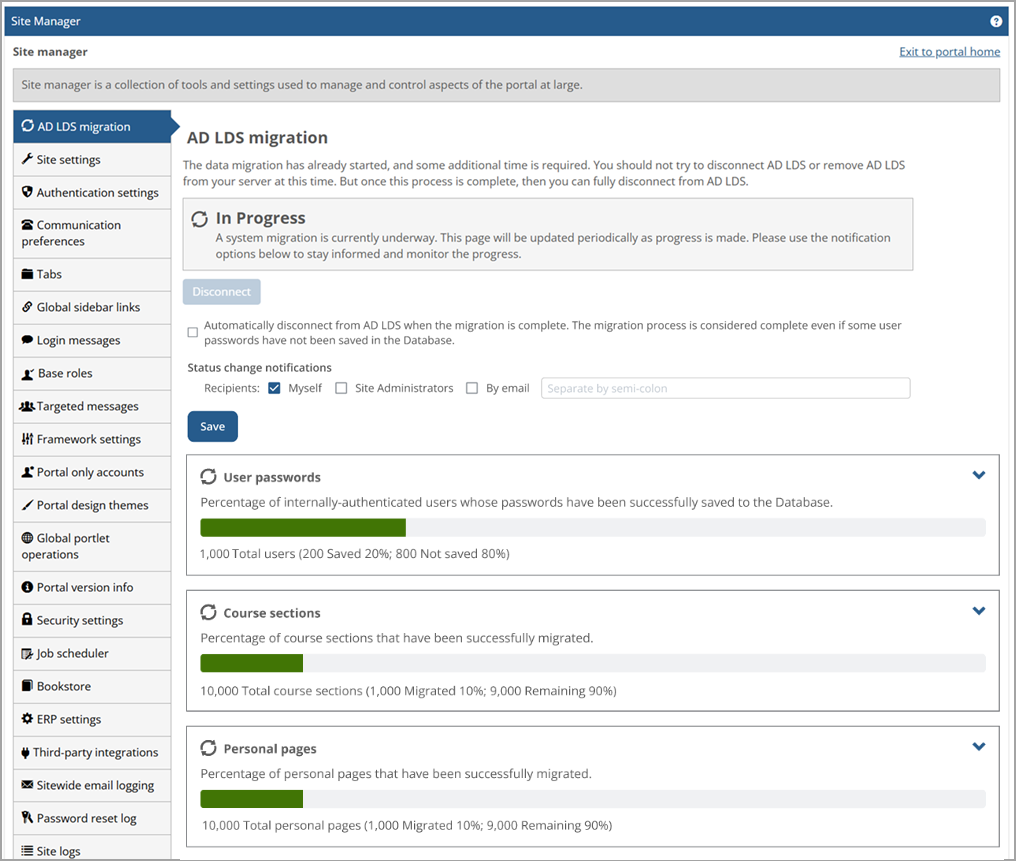Click the AD LDS migration sync icon in sidebar
Image resolution: width=1016 pixels, height=861 pixels.
pos(27,126)
